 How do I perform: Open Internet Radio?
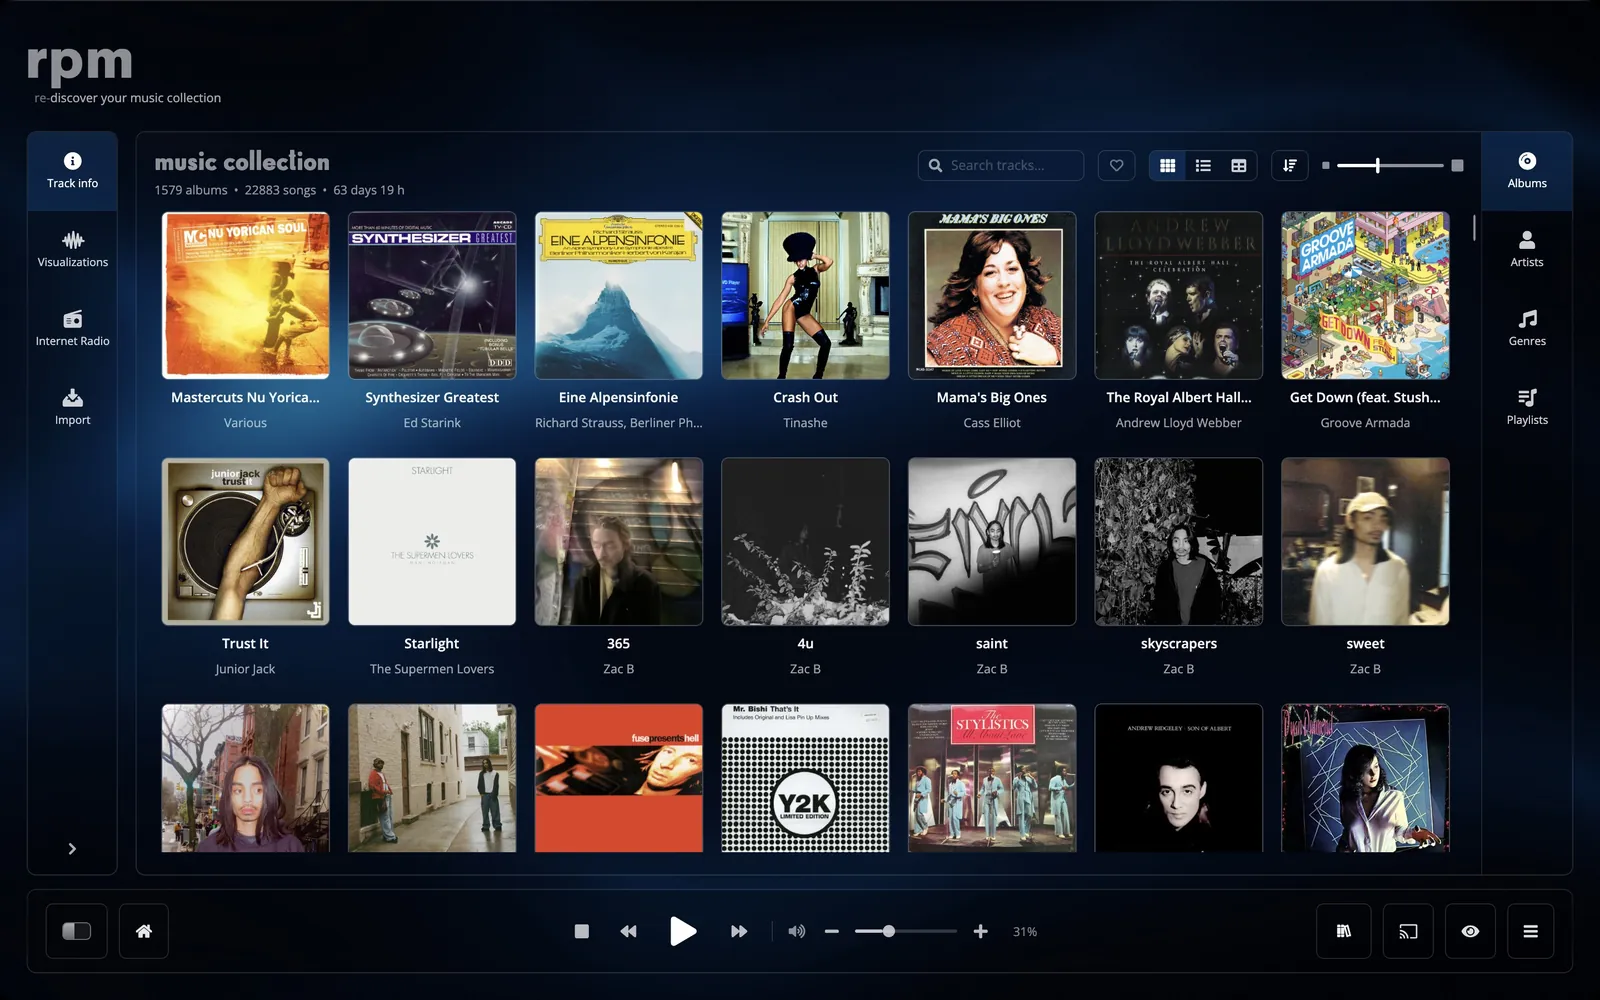[x=72, y=329]
